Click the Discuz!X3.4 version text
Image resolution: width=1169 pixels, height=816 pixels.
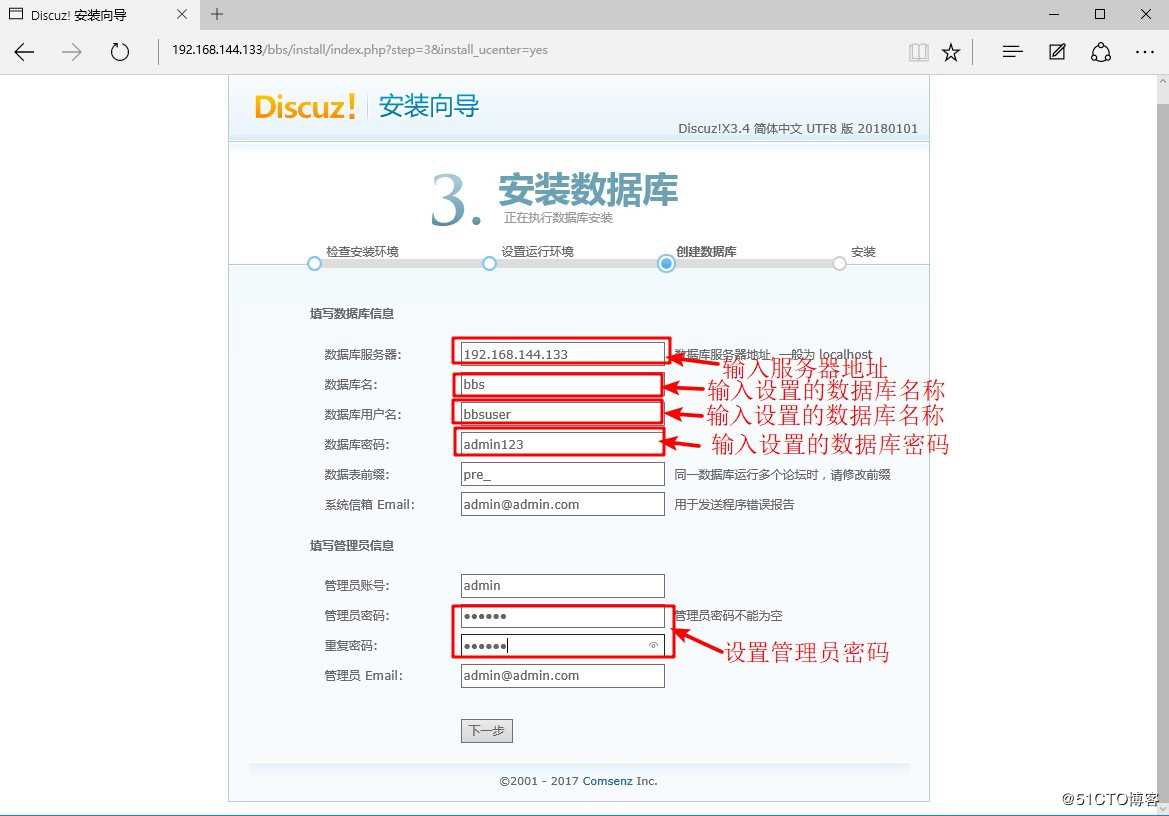point(798,128)
